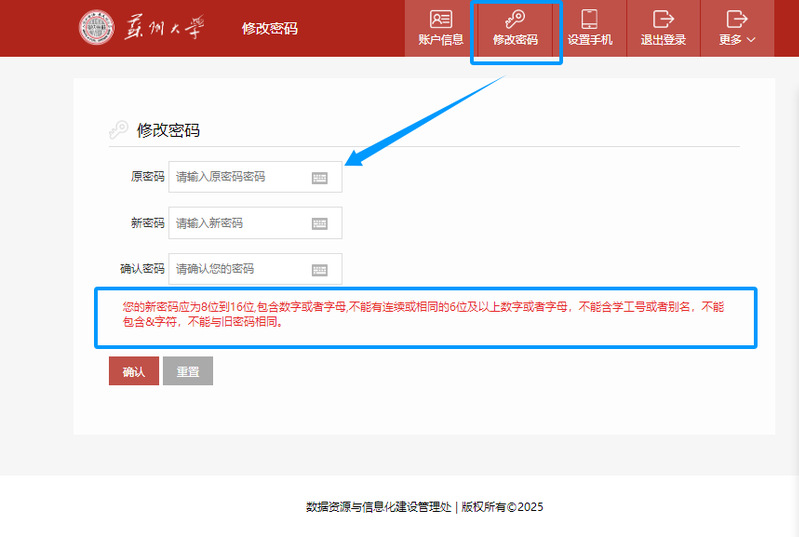Click the 设置手机 phone icon
This screenshot has height=537, width=799.
tap(589, 19)
